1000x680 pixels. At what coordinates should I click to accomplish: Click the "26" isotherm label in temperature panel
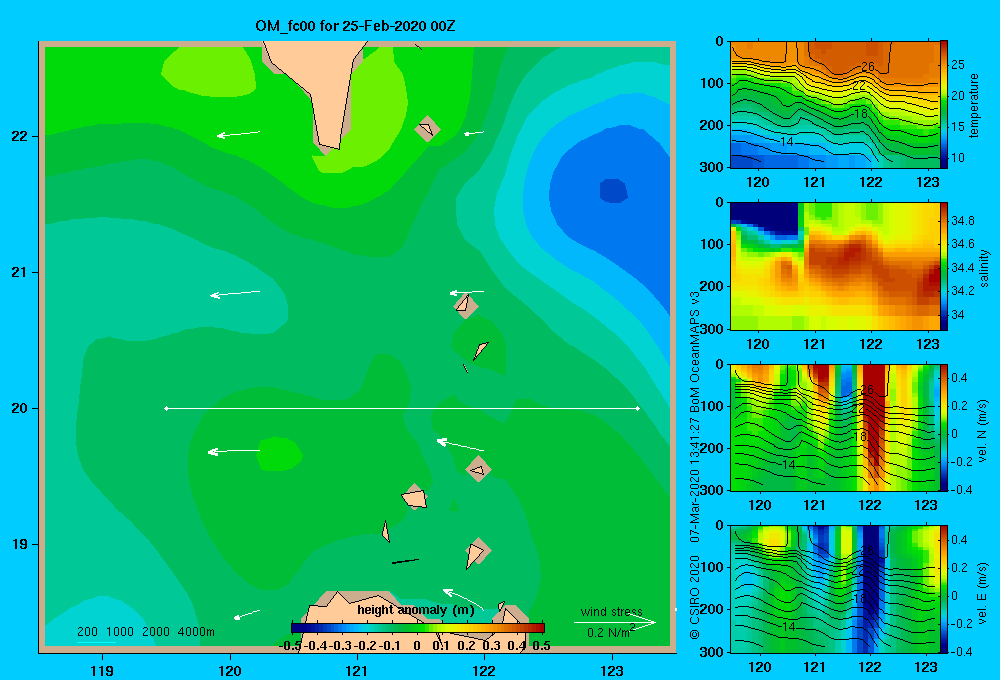(x=867, y=66)
